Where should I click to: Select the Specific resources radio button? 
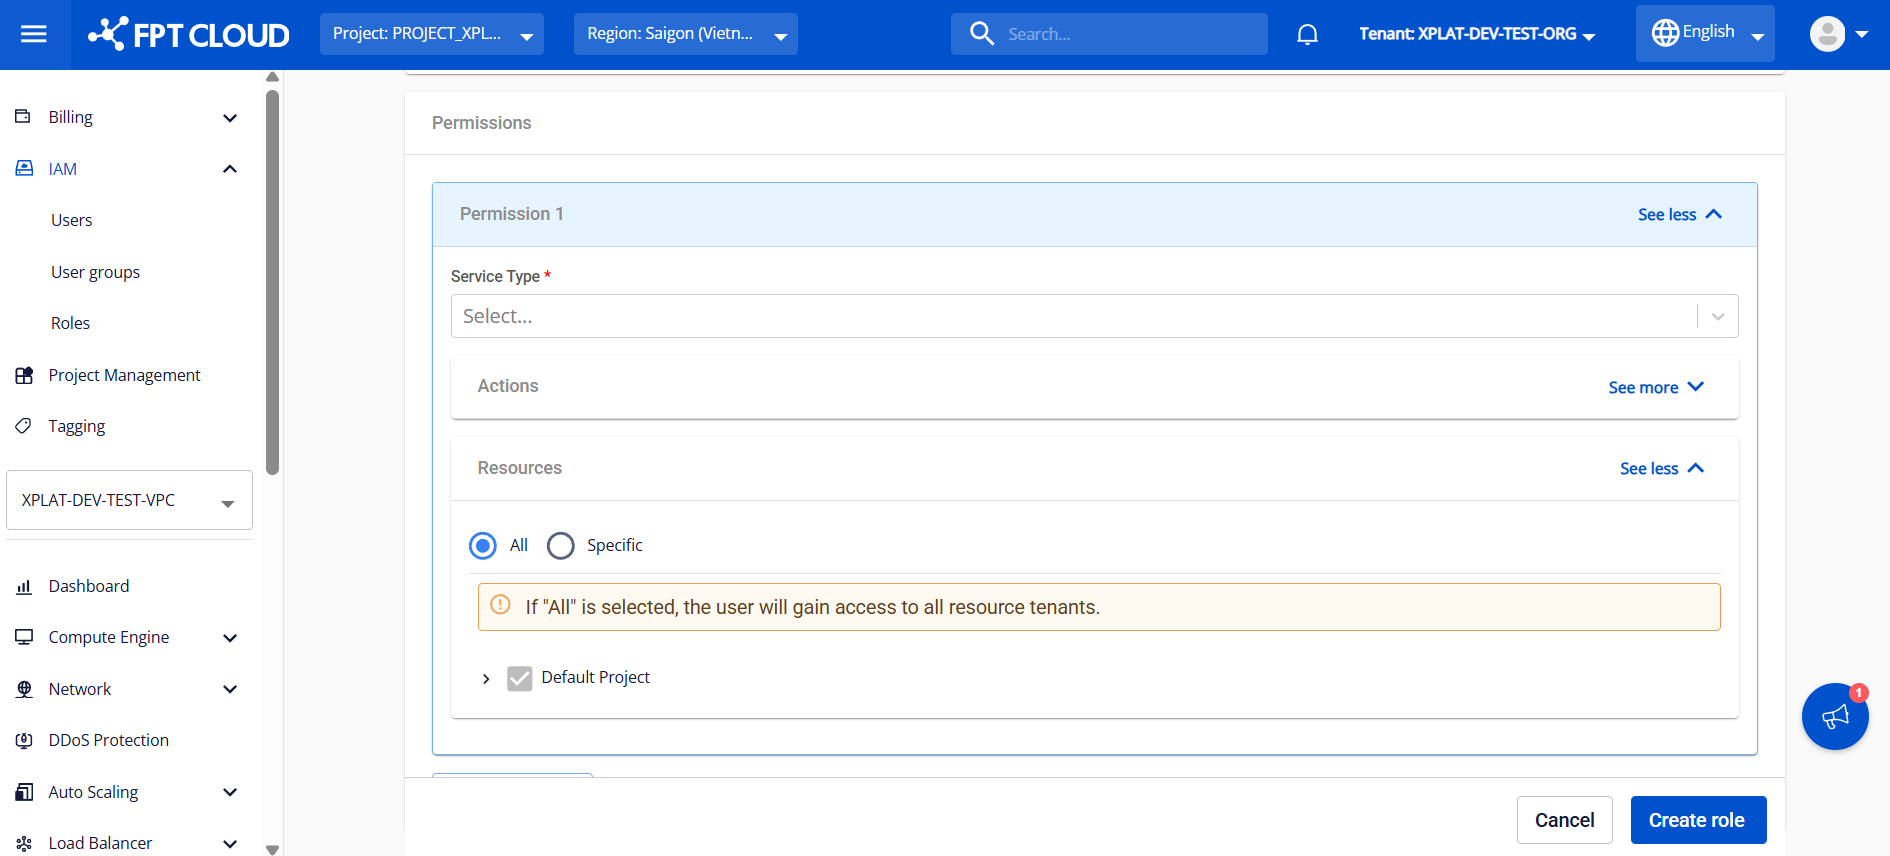(561, 545)
